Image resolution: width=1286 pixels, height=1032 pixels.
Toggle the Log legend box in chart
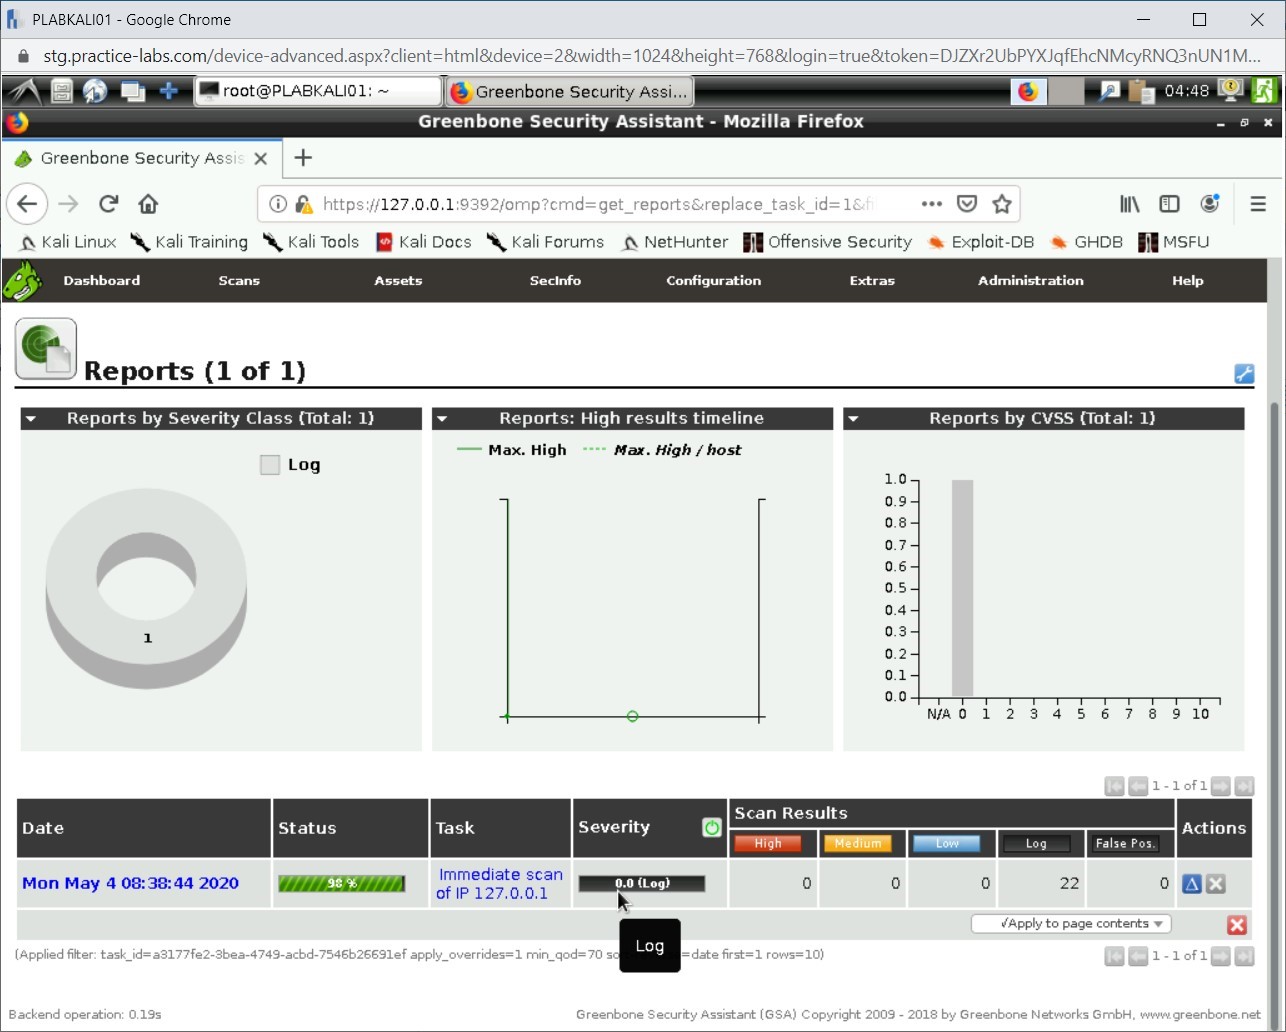pos(270,465)
